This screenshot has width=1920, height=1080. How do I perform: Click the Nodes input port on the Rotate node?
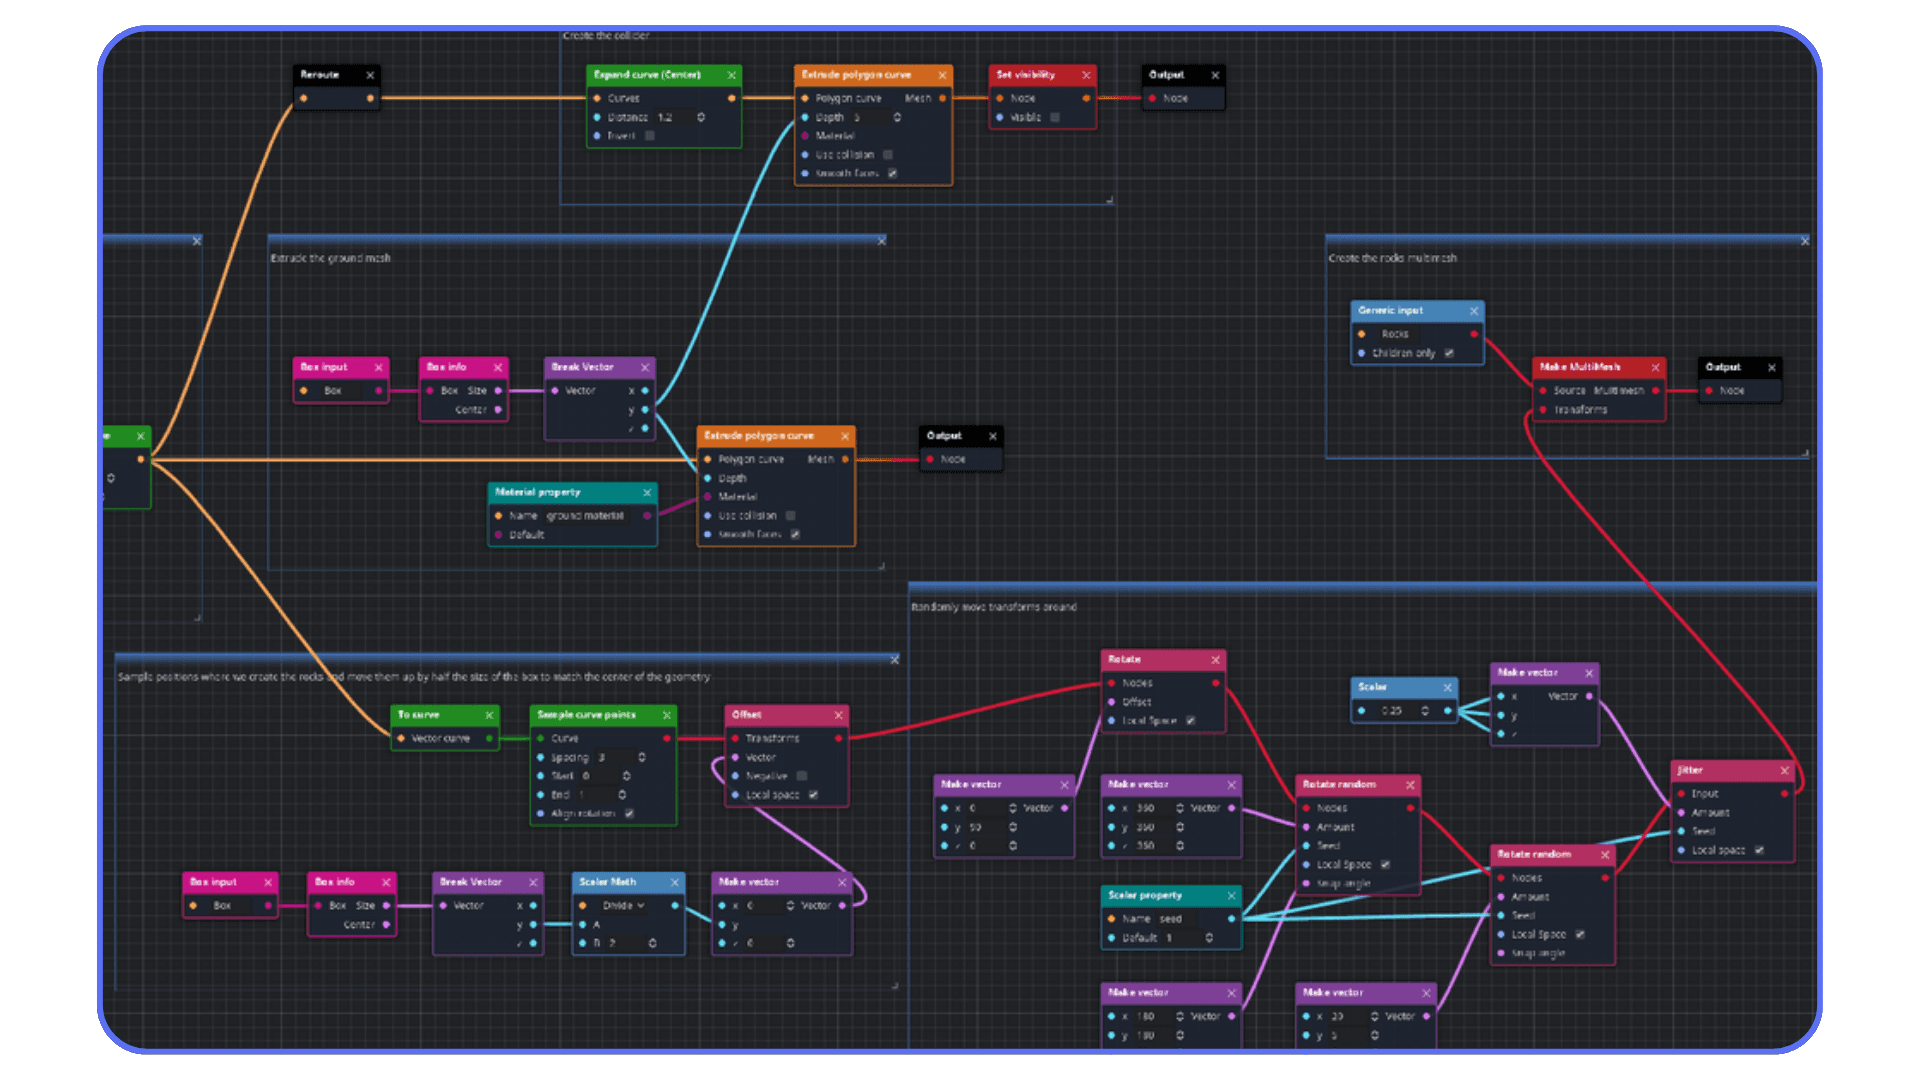click(1111, 682)
